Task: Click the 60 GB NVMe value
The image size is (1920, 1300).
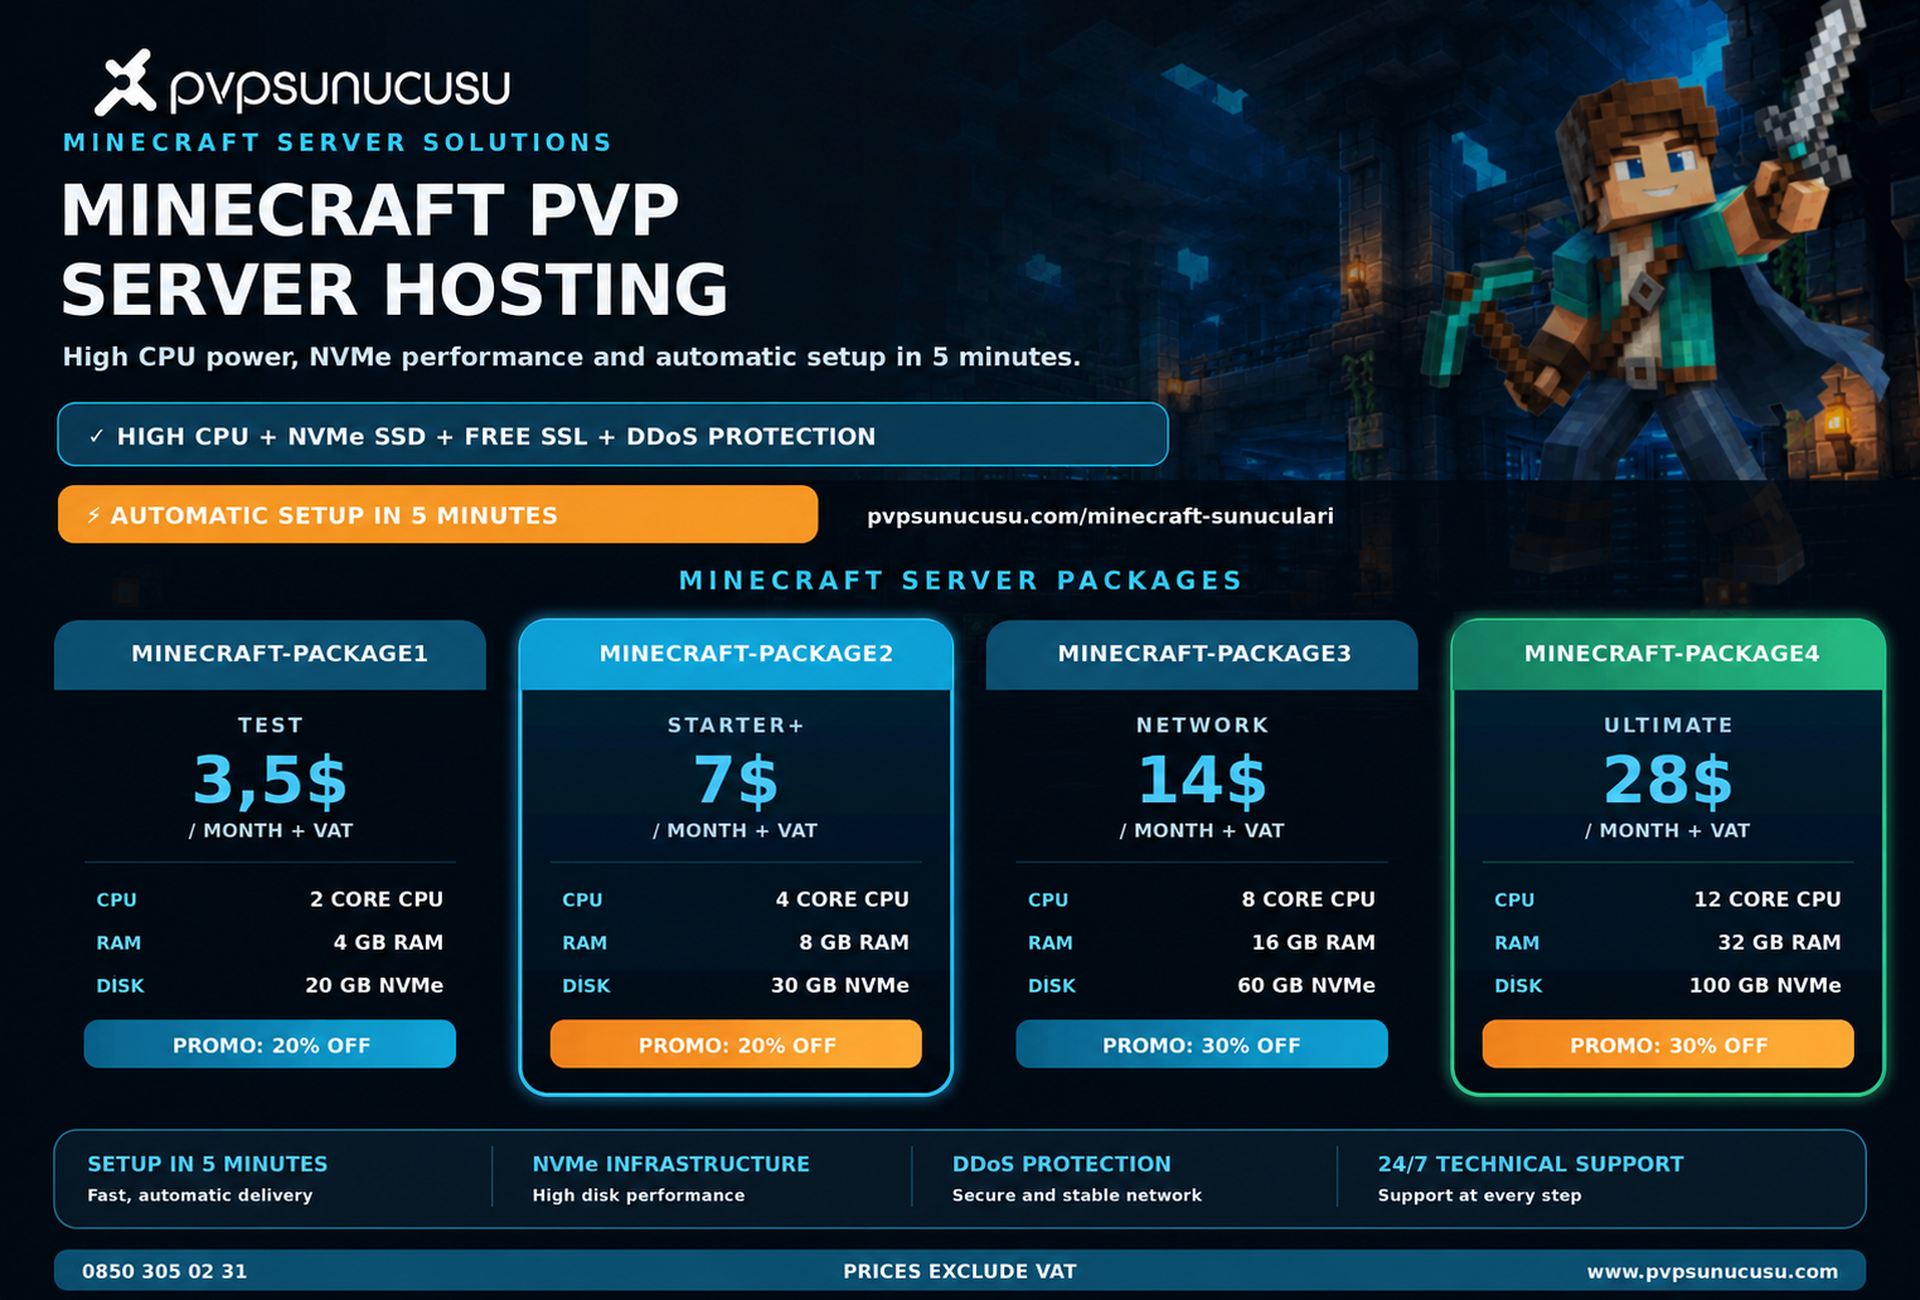Action: tap(1306, 985)
